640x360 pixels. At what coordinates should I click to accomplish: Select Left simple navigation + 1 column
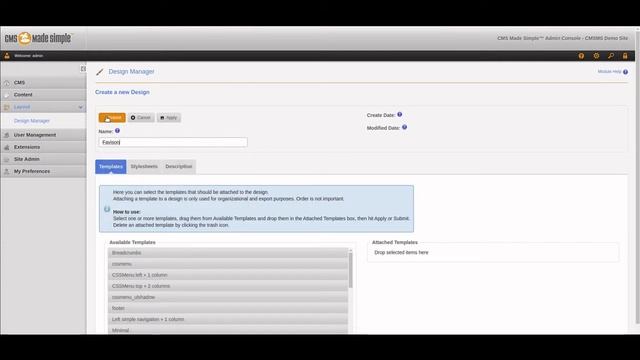(x=228, y=319)
